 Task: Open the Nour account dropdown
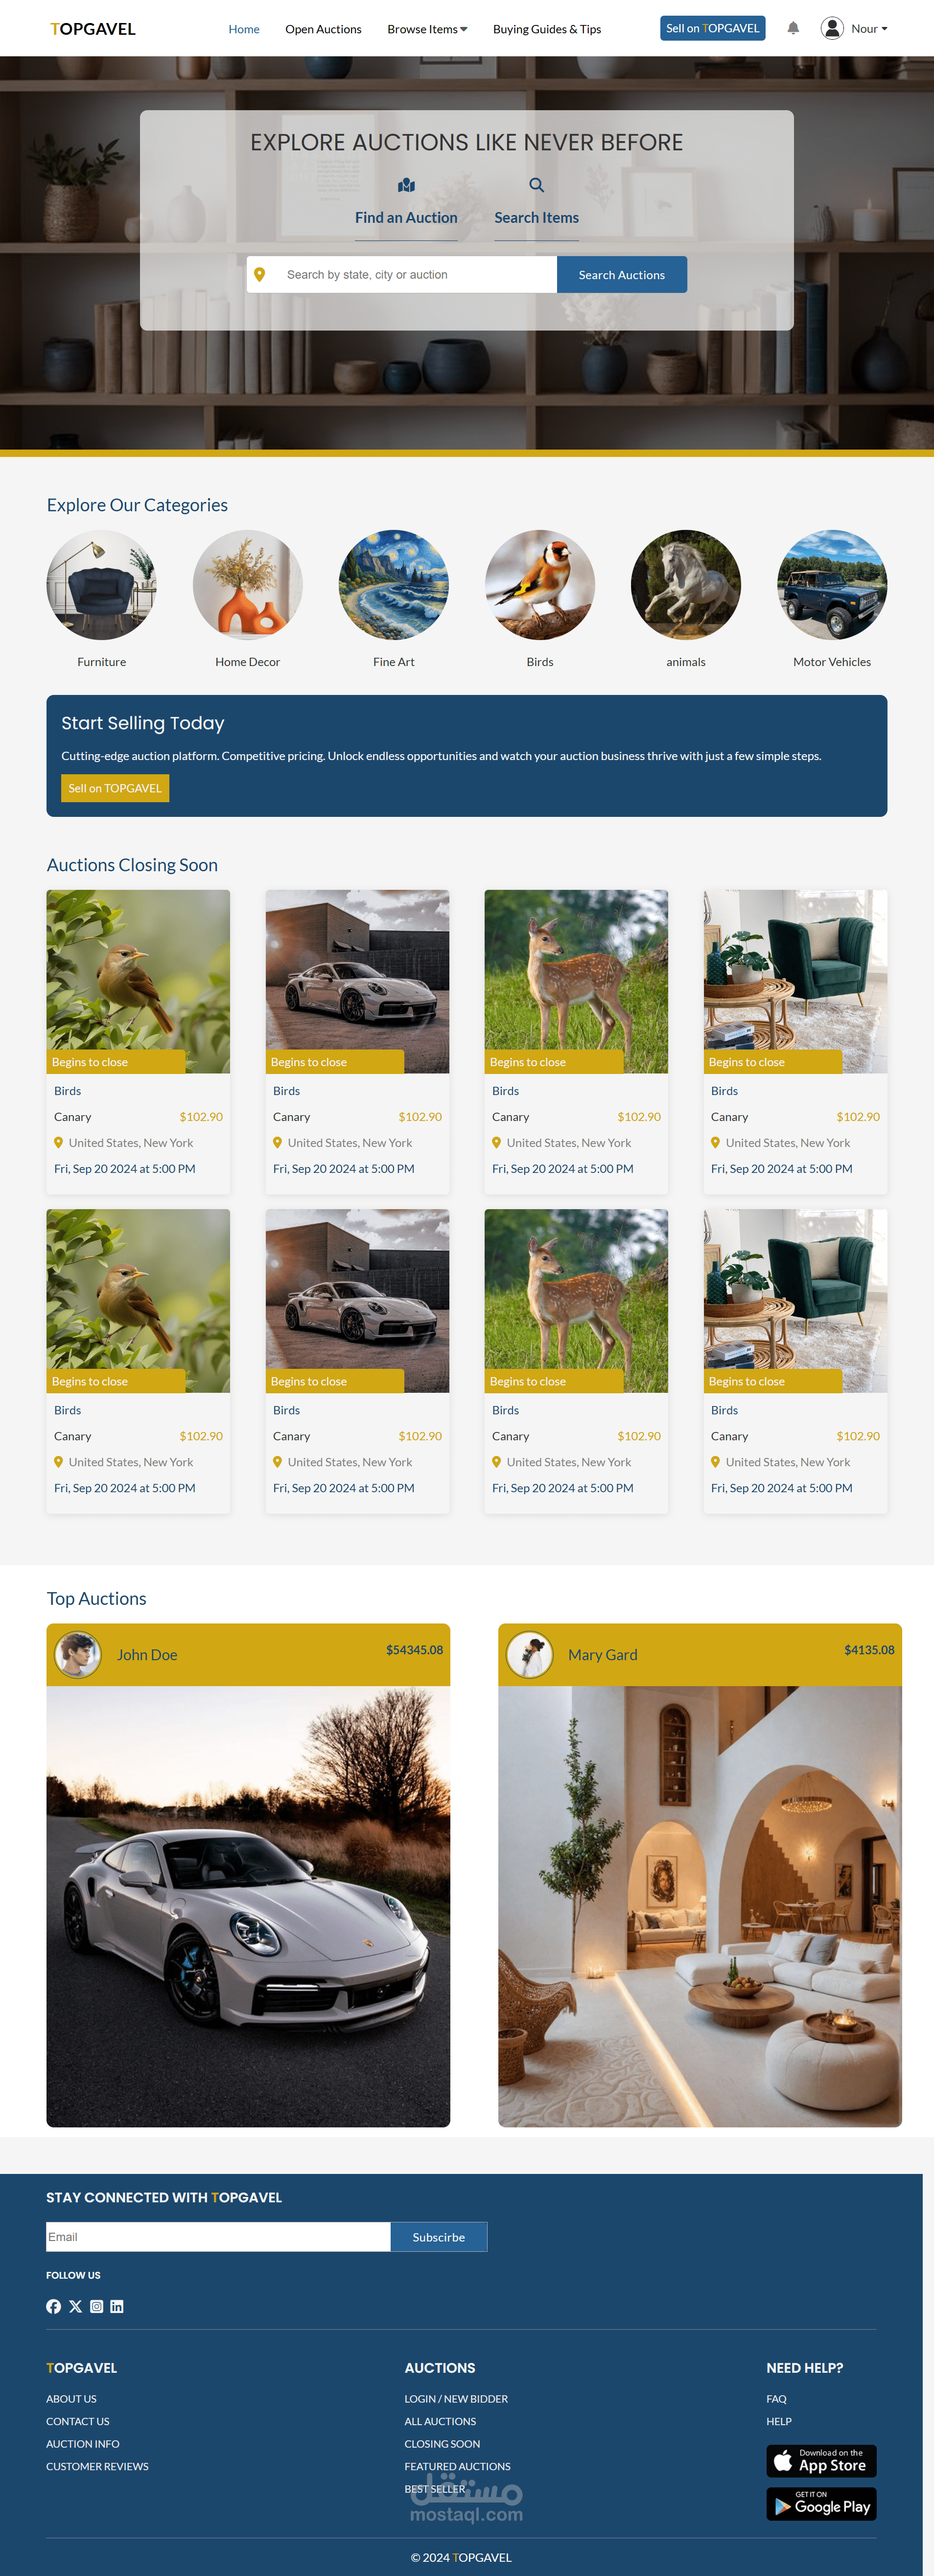(869, 29)
